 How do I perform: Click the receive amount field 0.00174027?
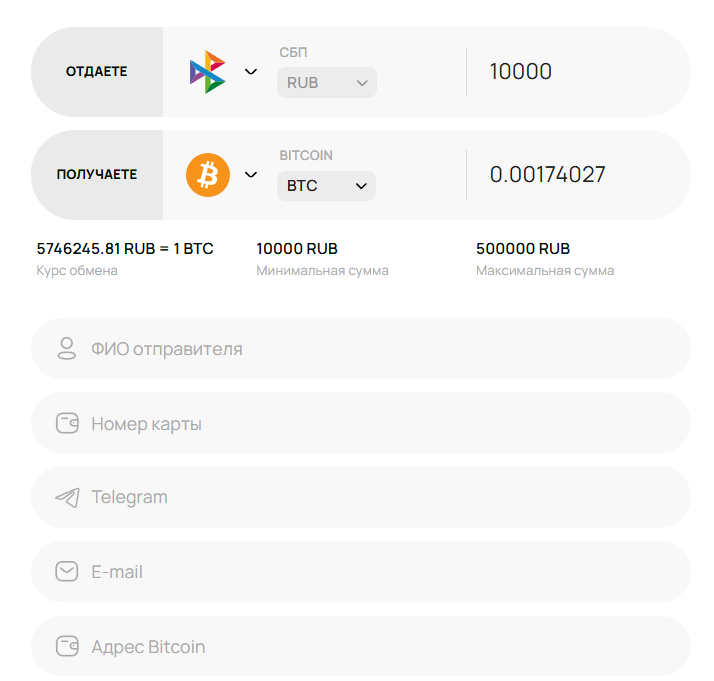click(575, 175)
